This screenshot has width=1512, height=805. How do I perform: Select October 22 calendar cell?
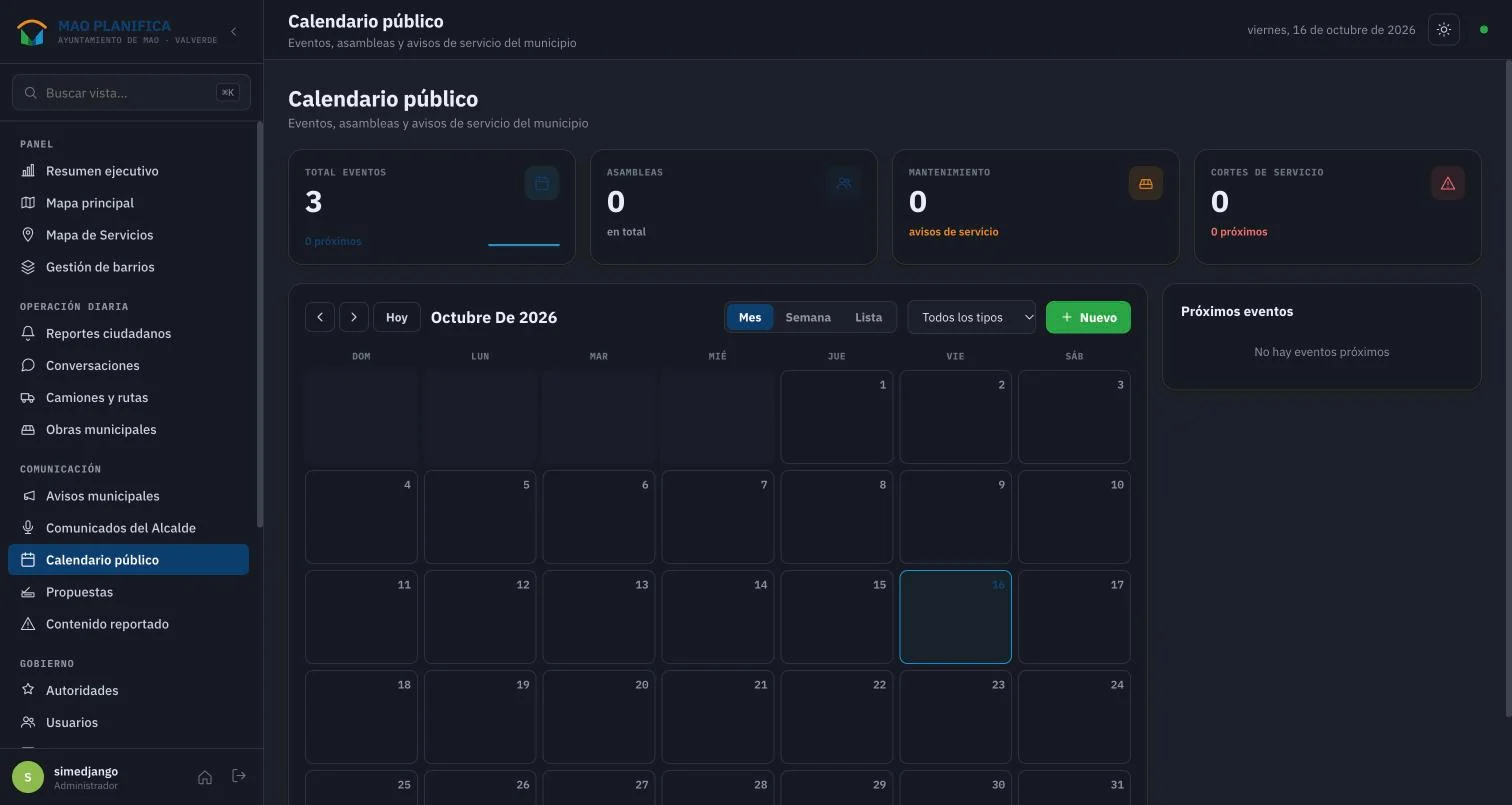[x=837, y=717]
